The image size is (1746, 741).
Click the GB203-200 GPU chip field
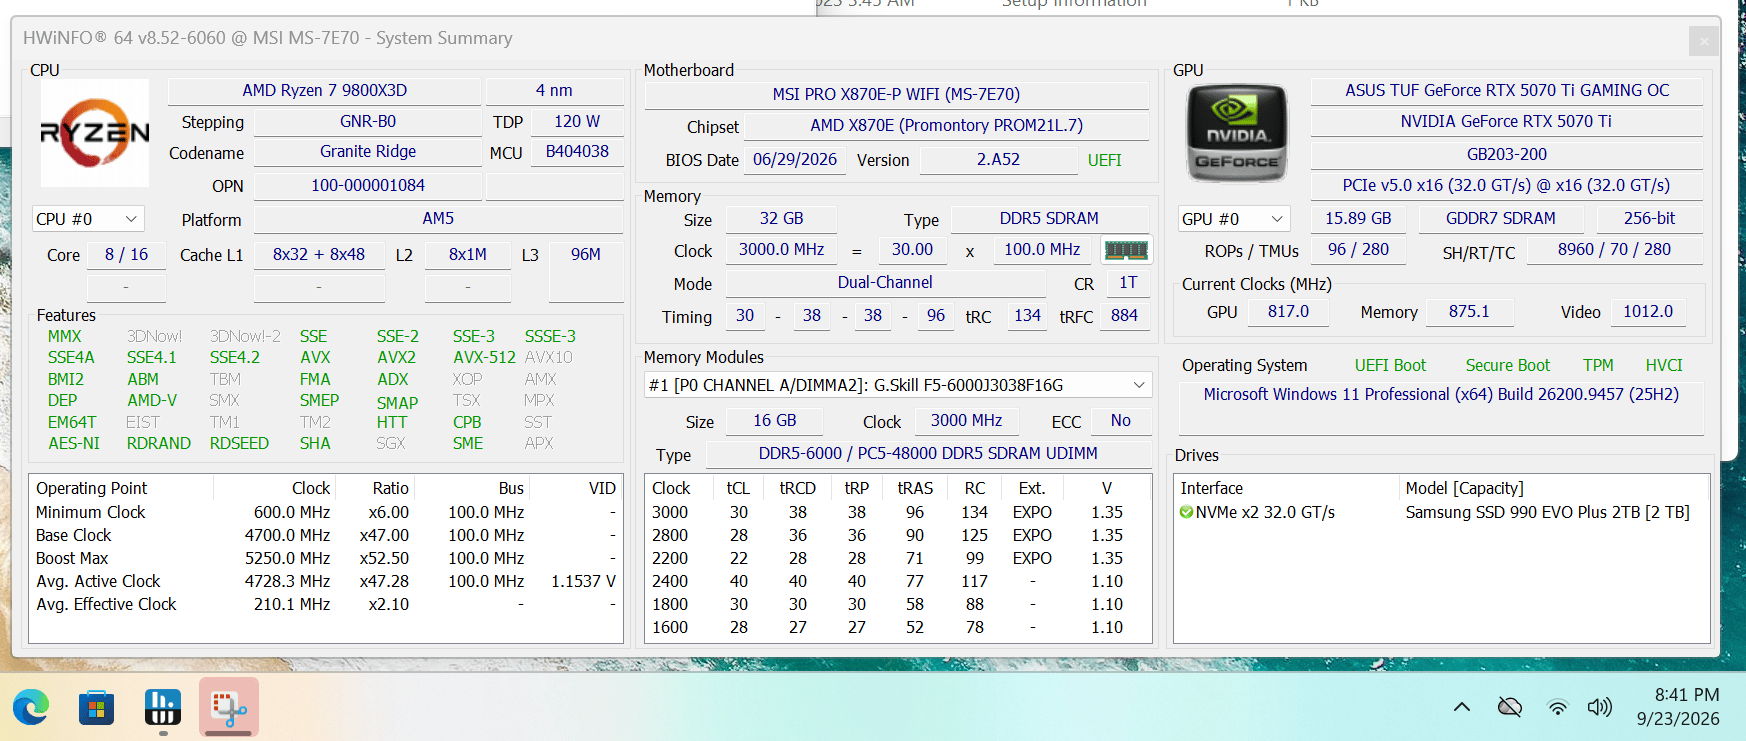(x=1507, y=154)
